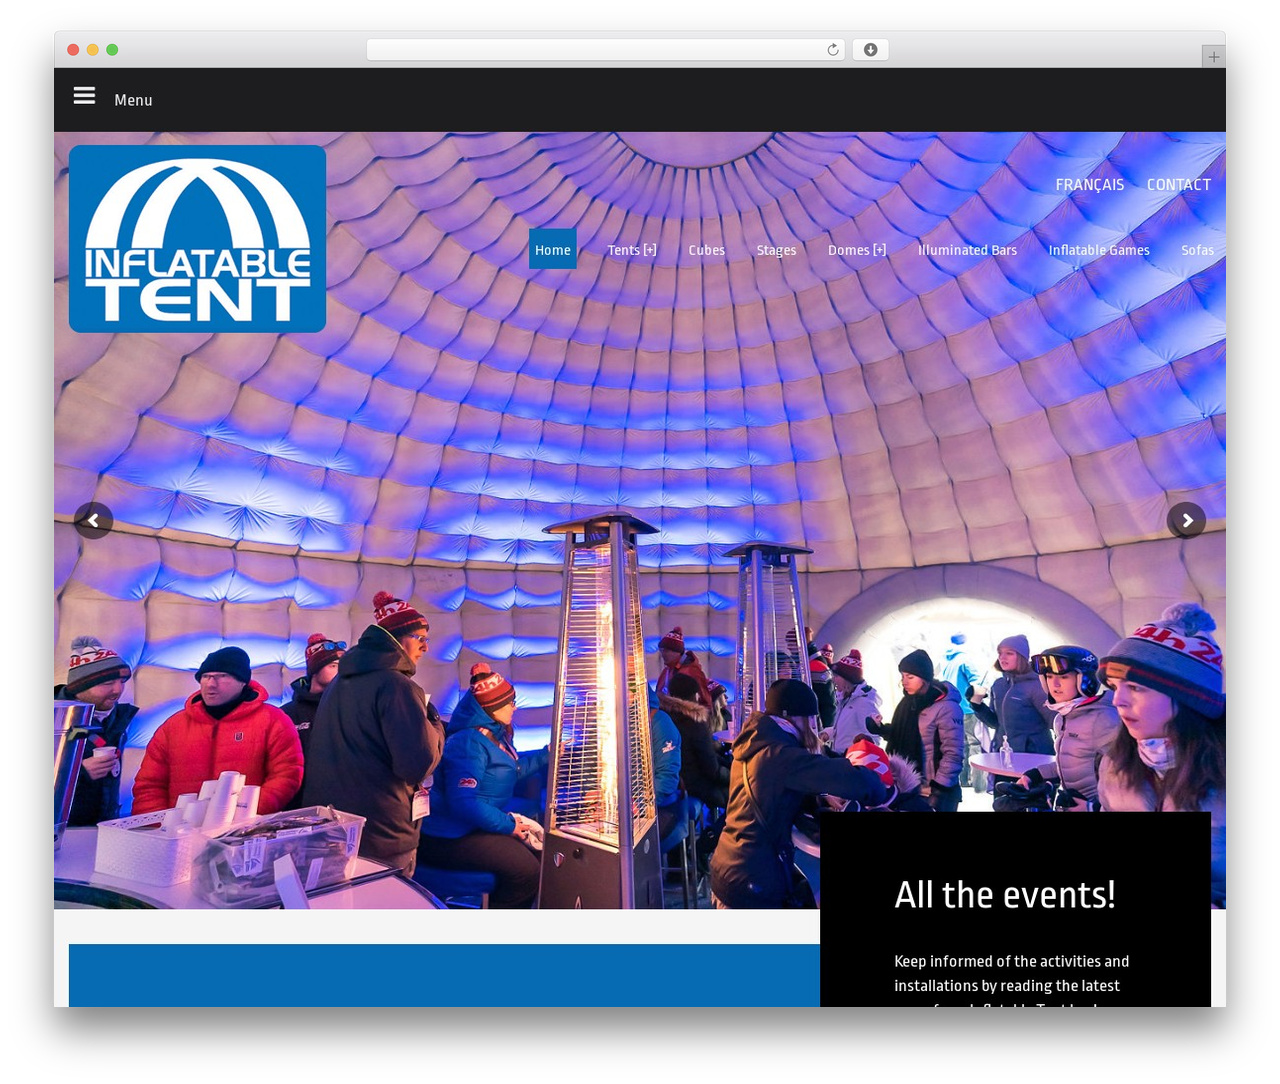
Task: Expand the Tents [+] submenu
Action: [632, 250]
